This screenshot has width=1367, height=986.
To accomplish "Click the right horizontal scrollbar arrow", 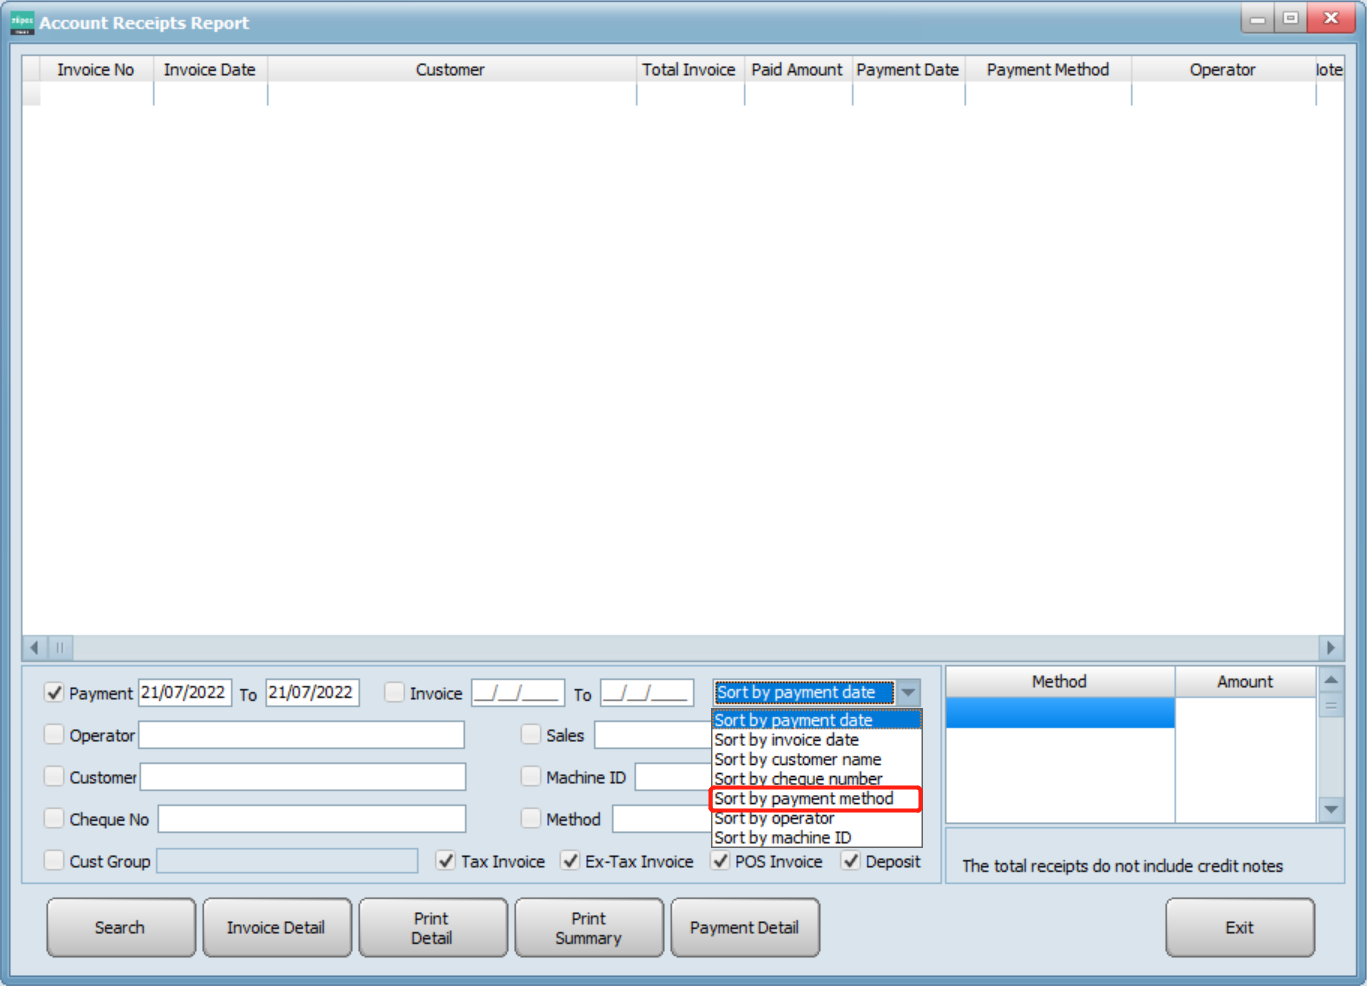I will click(x=1329, y=648).
